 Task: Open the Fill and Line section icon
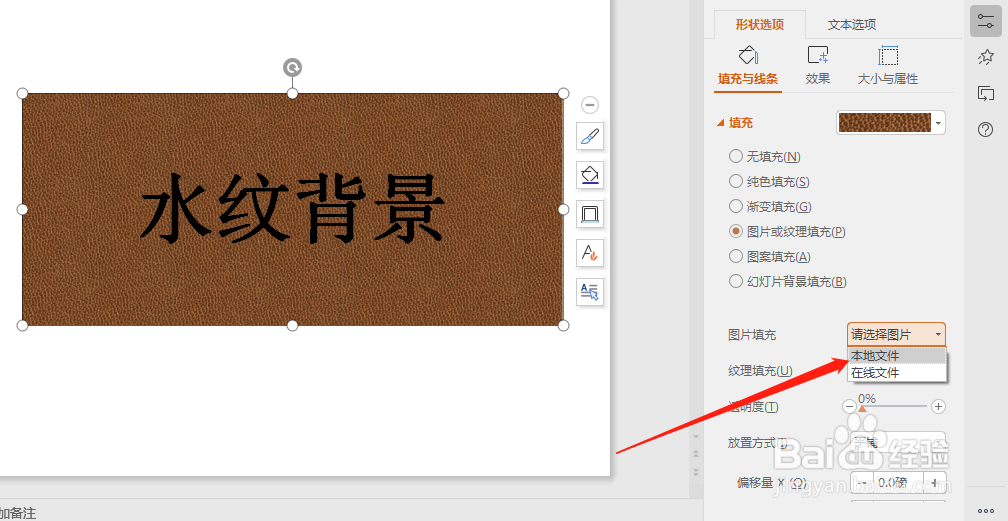pos(748,55)
